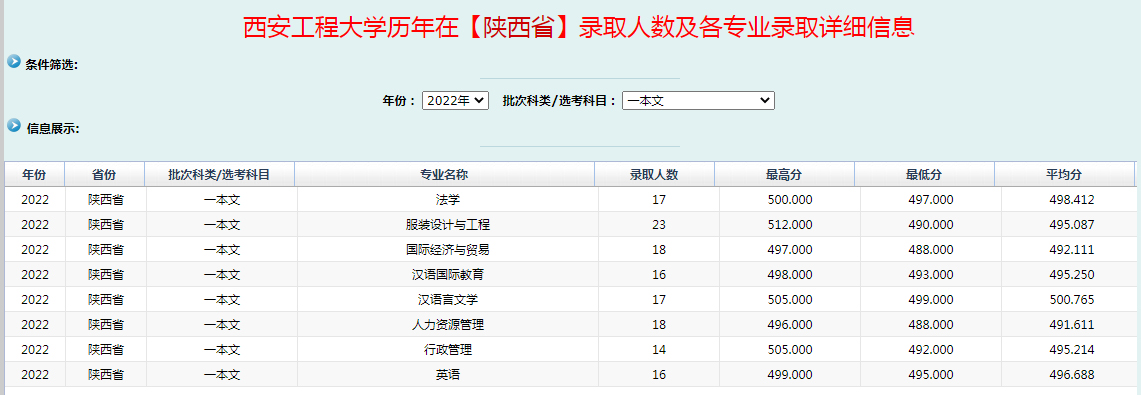Select the 汉语国际教育 major cell

click(448, 274)
